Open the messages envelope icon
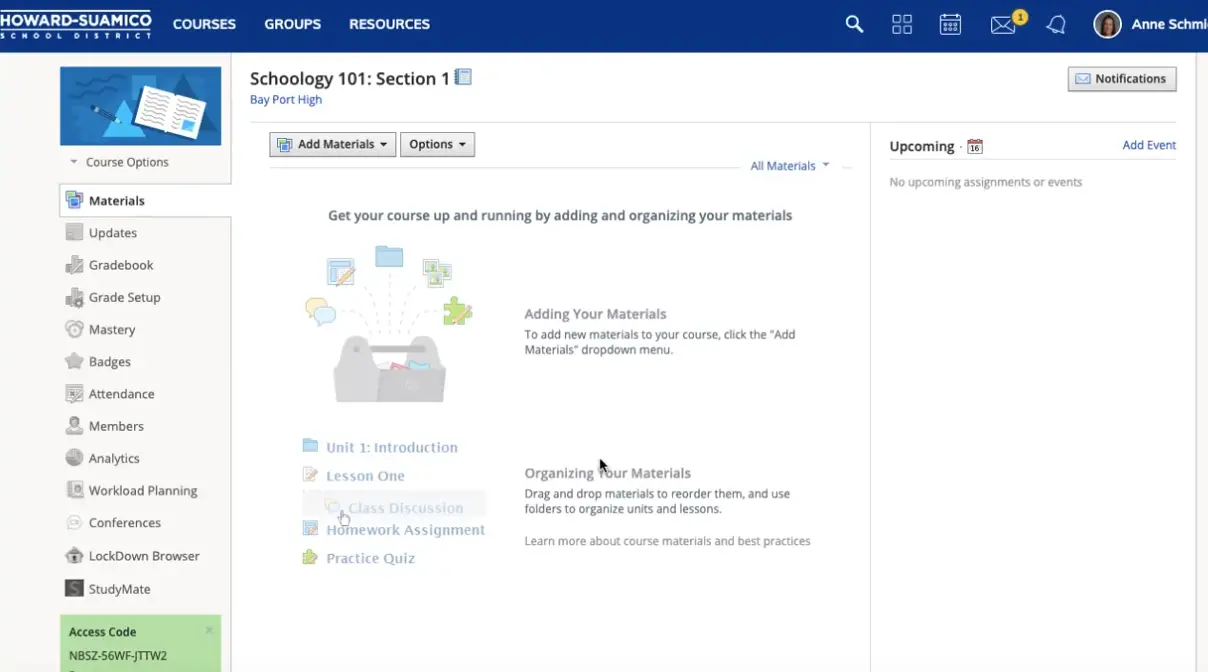Image resolution: width=1208 pixels, height=672 pixels. click(x=1003, y=25)
